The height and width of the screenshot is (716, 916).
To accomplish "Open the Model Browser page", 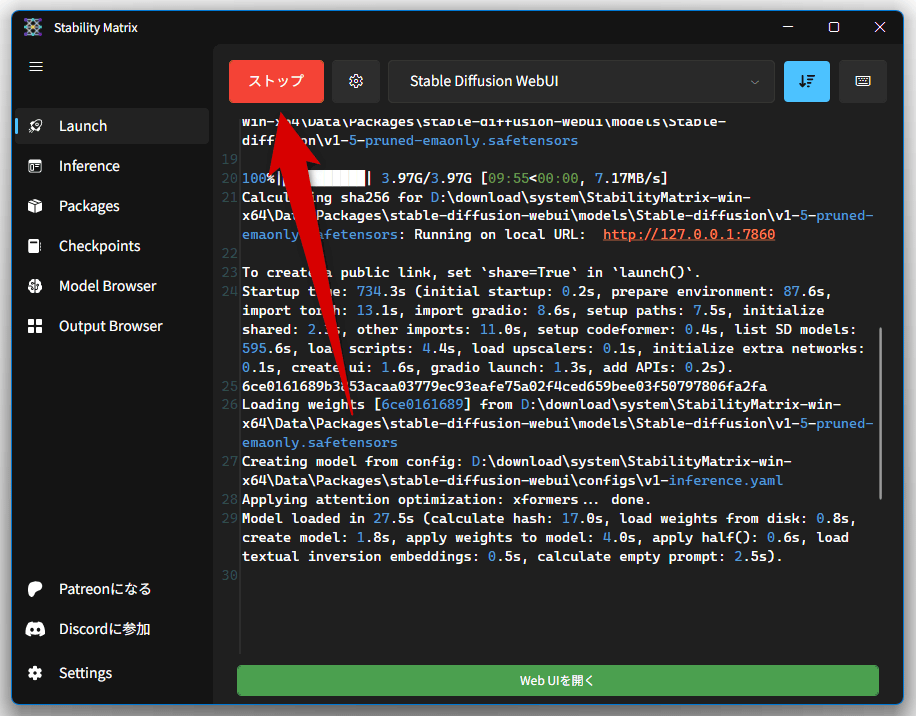I will pos(112,286).
